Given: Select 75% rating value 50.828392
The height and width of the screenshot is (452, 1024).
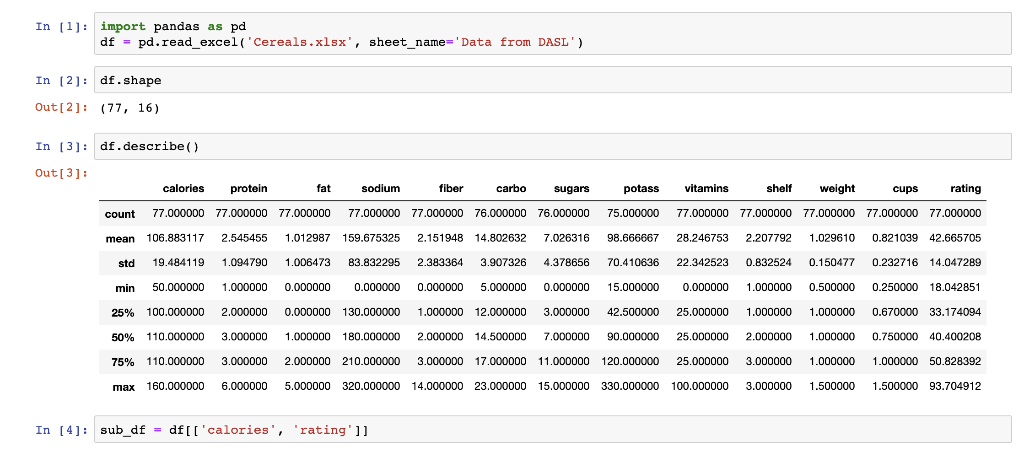Looking at the screenshot, I should click(955, 361).
